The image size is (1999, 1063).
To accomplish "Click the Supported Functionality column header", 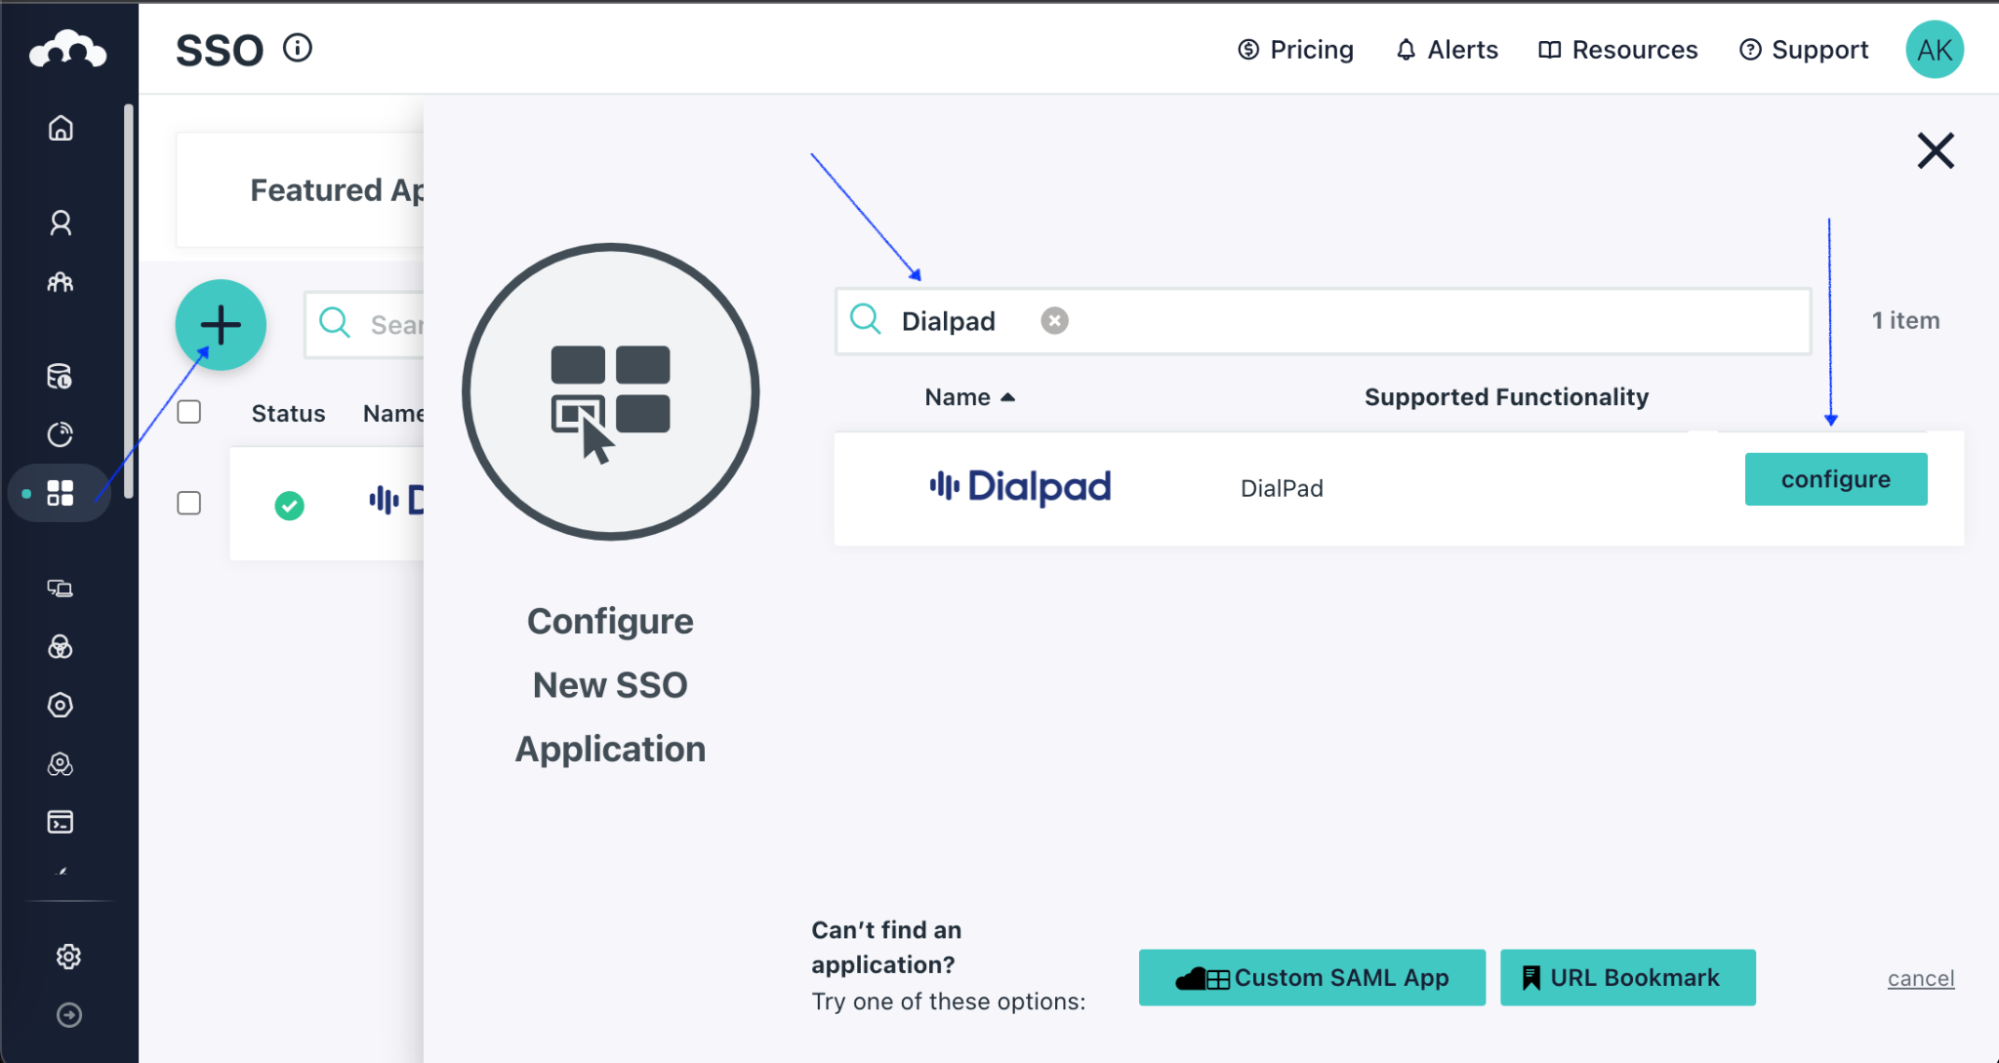I will 1506,397.
